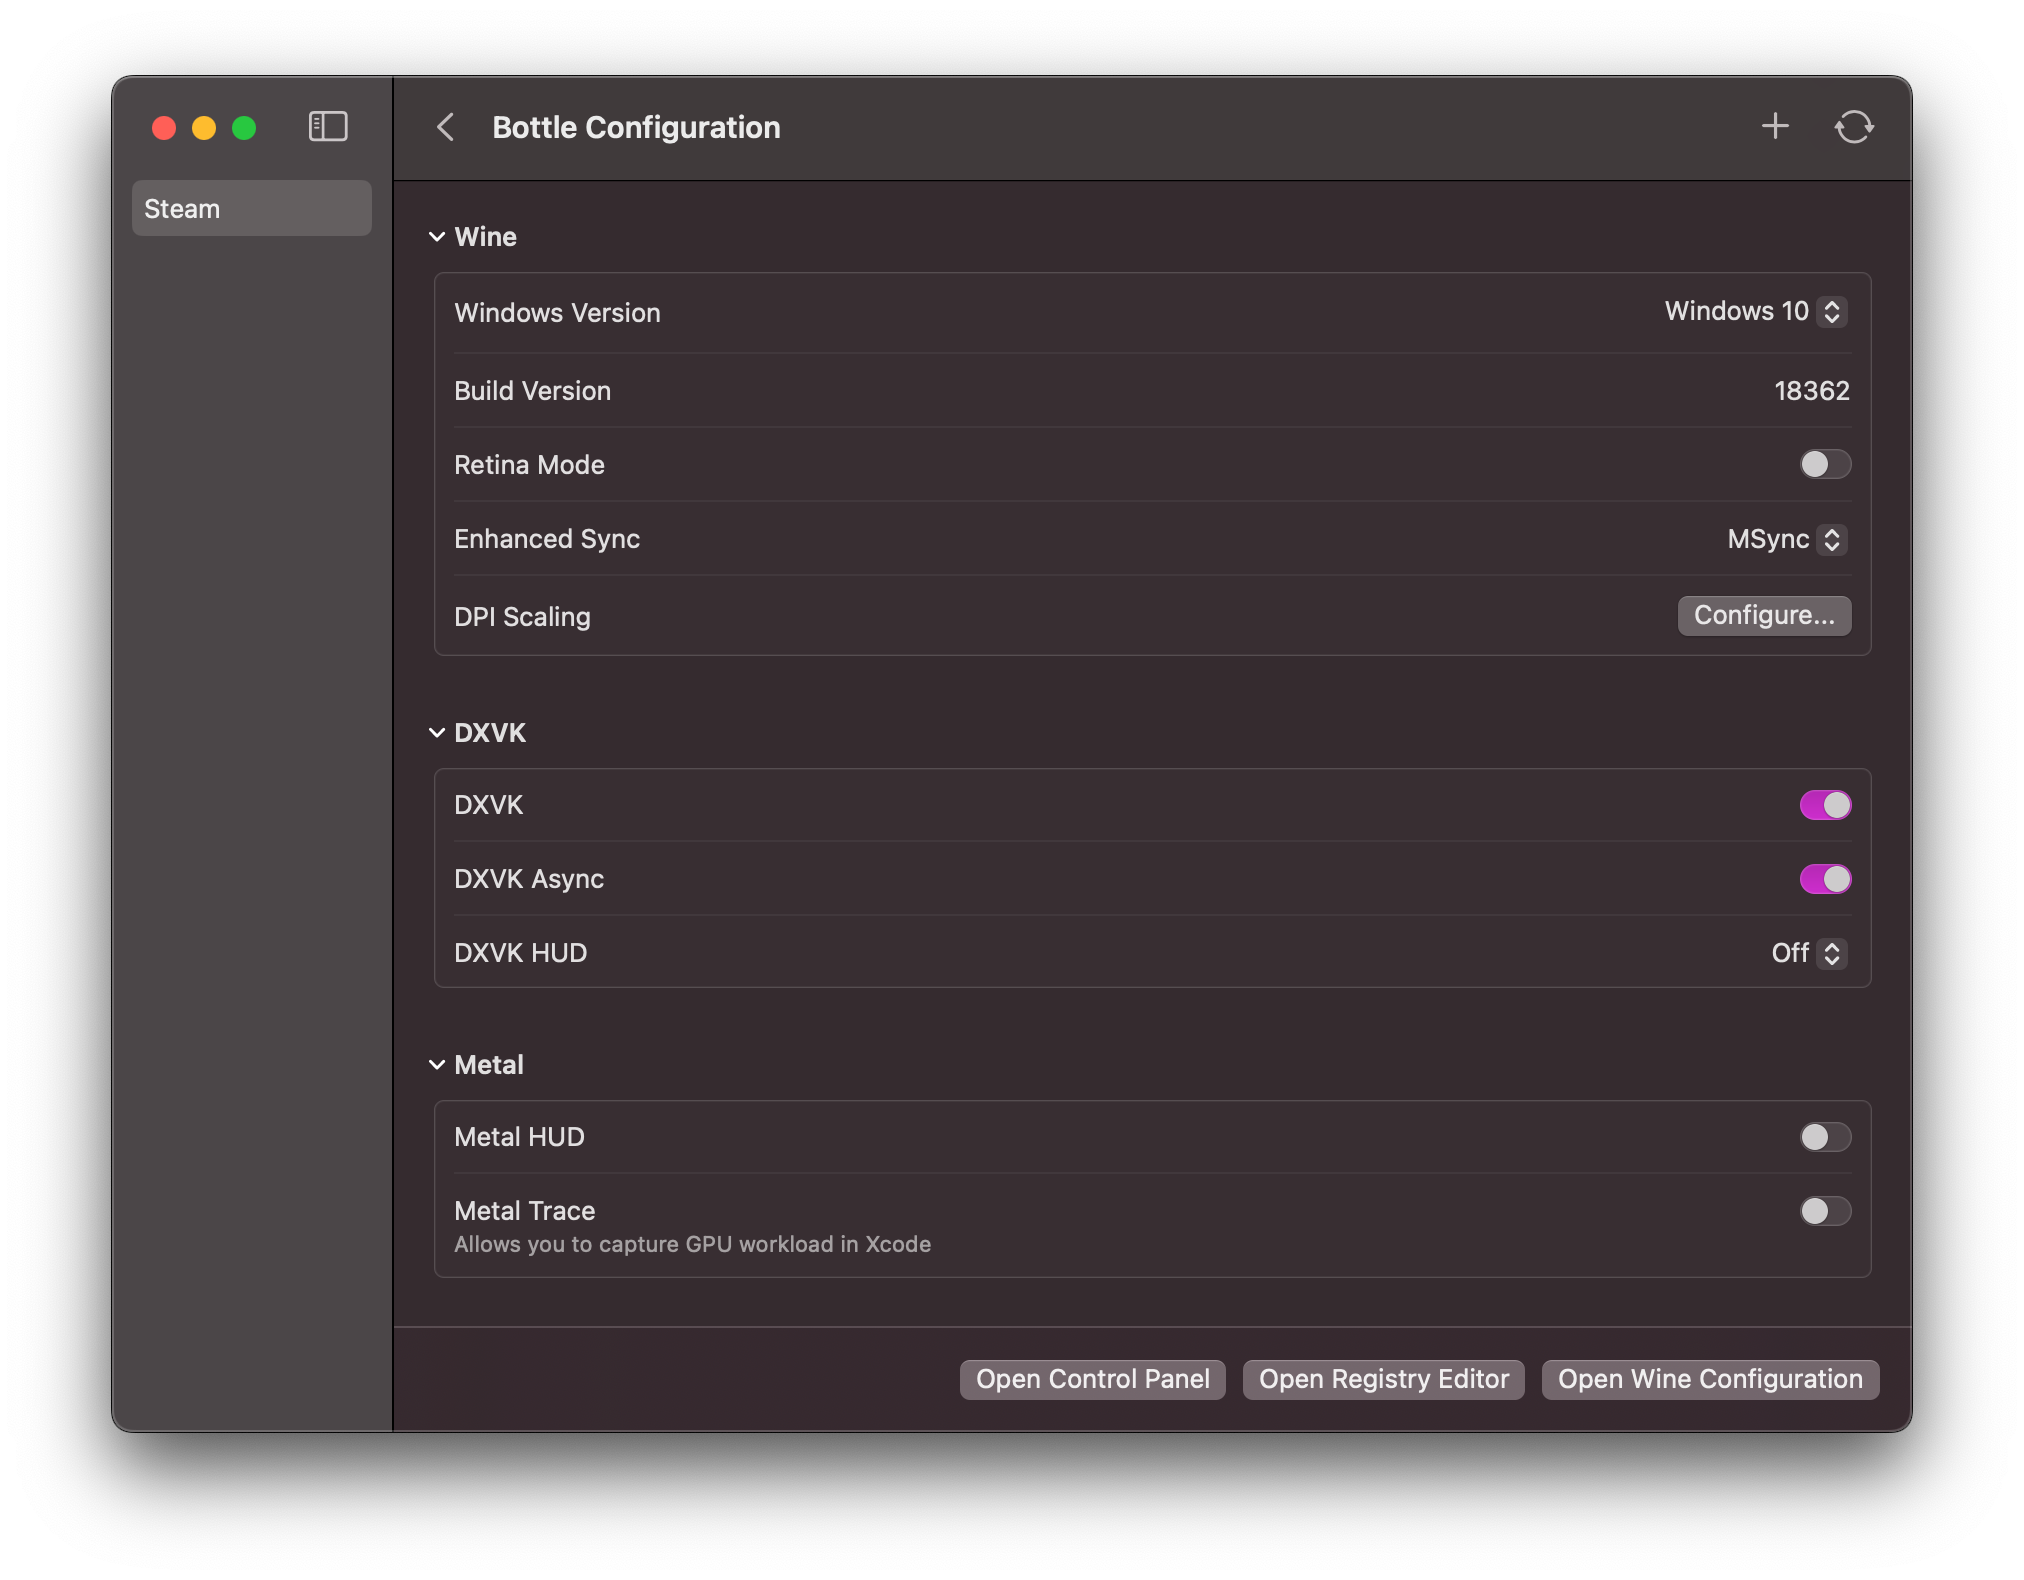The height and width of the screenshot is (1580, 2024).
Task: Collapse the Wine section
Action: click(437, 237)
